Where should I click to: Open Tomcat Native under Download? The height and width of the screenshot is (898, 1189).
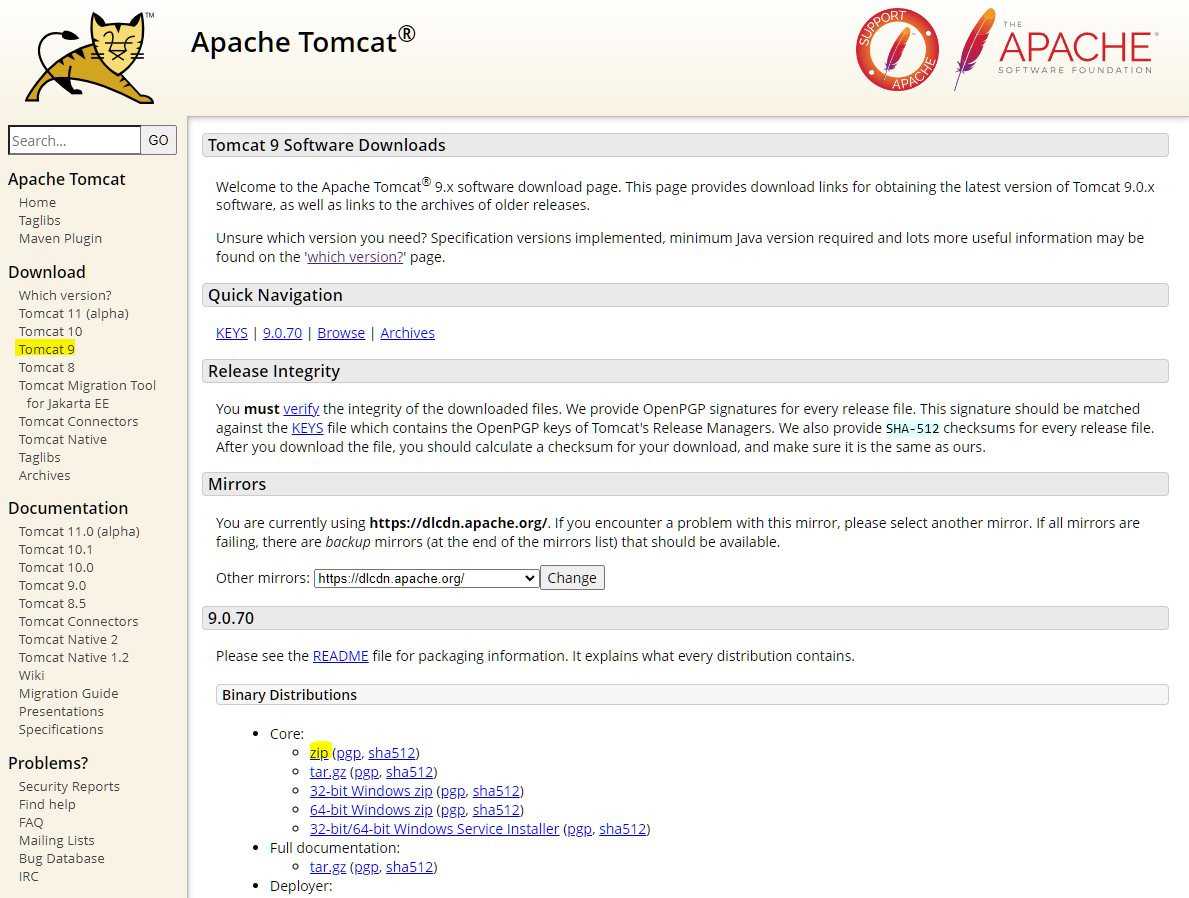[62, 439]
